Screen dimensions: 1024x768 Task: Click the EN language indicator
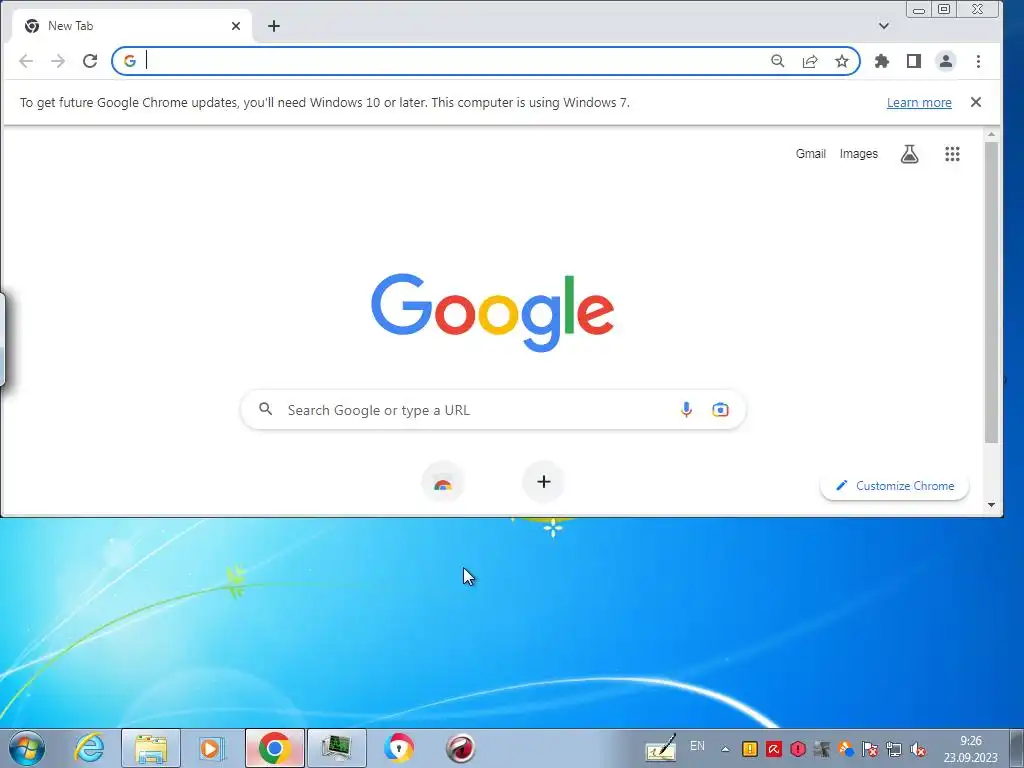click(x=697, y=746)
